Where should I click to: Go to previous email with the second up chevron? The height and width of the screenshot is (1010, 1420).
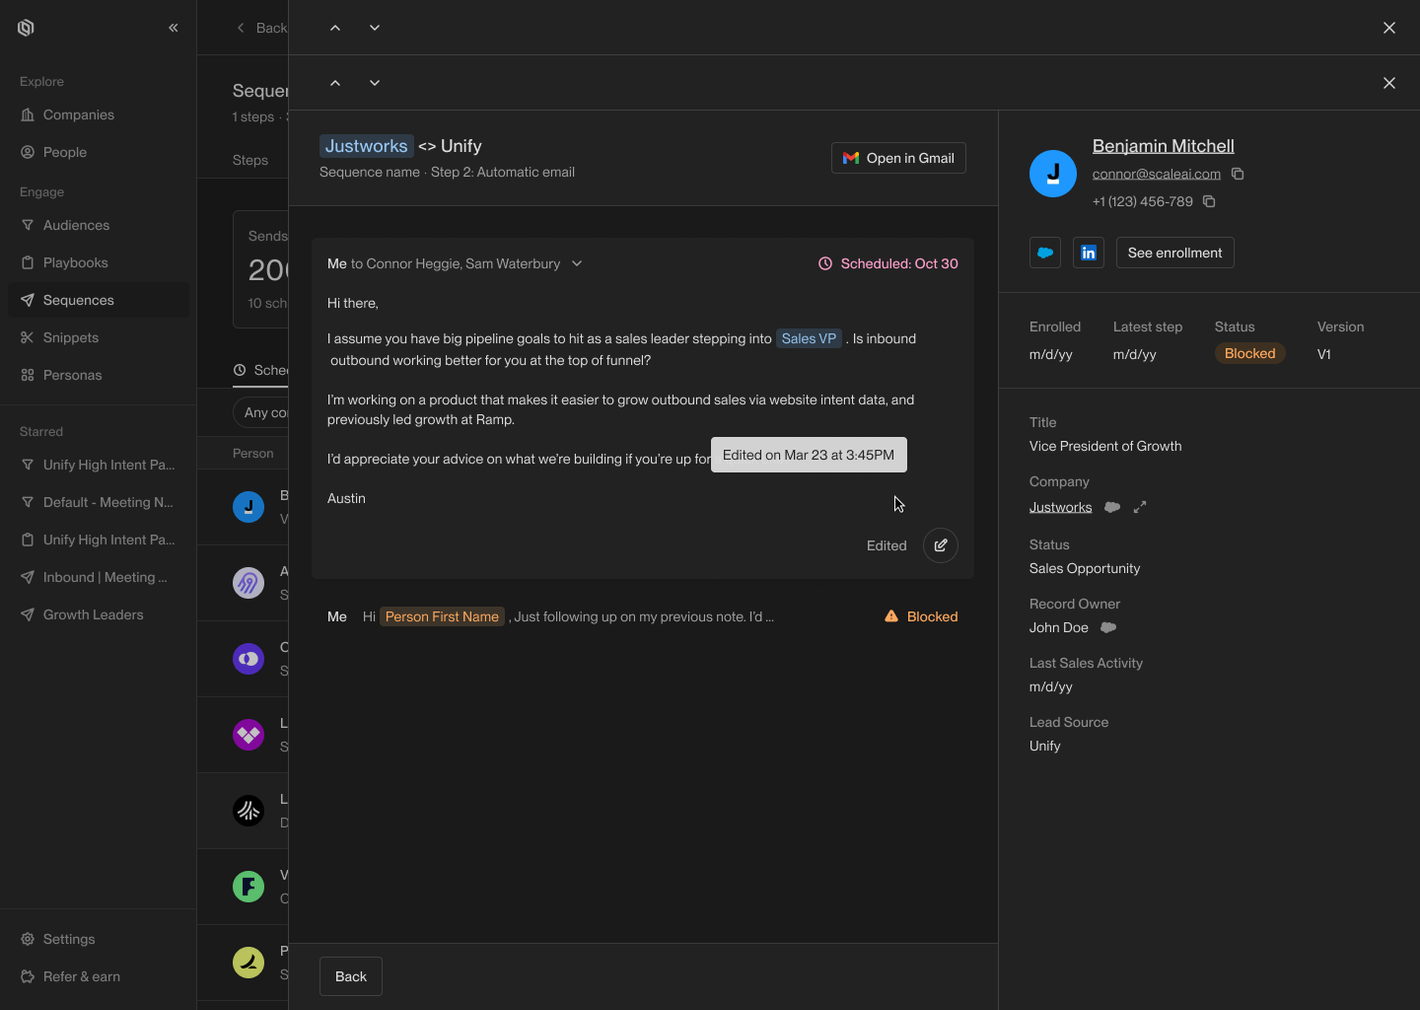click(335, 83)
